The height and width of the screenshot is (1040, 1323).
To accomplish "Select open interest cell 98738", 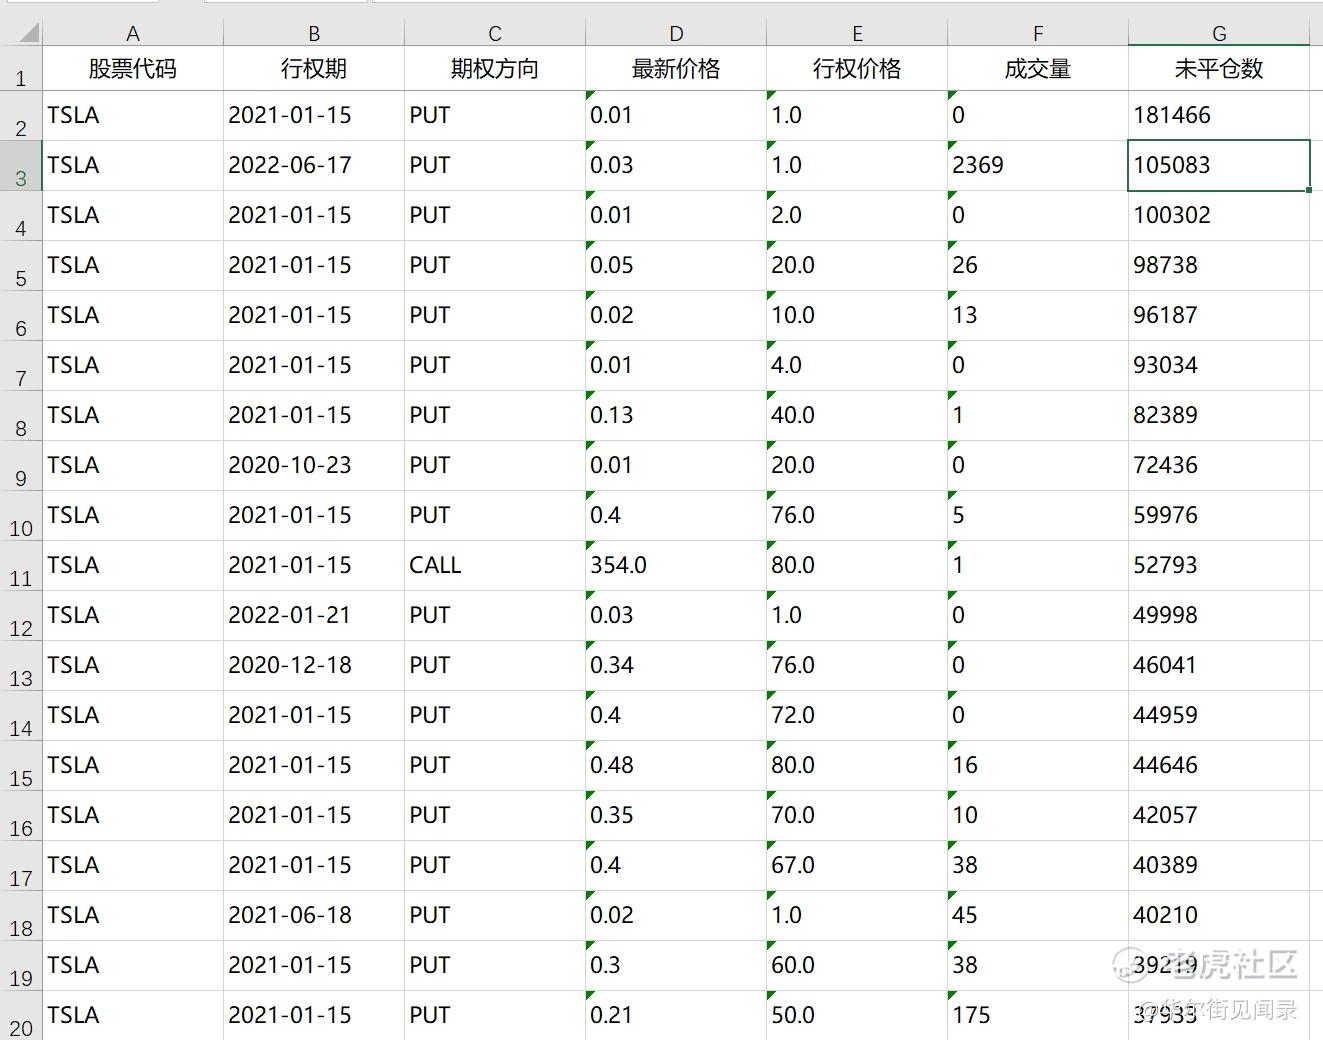I will [1218, 265].
